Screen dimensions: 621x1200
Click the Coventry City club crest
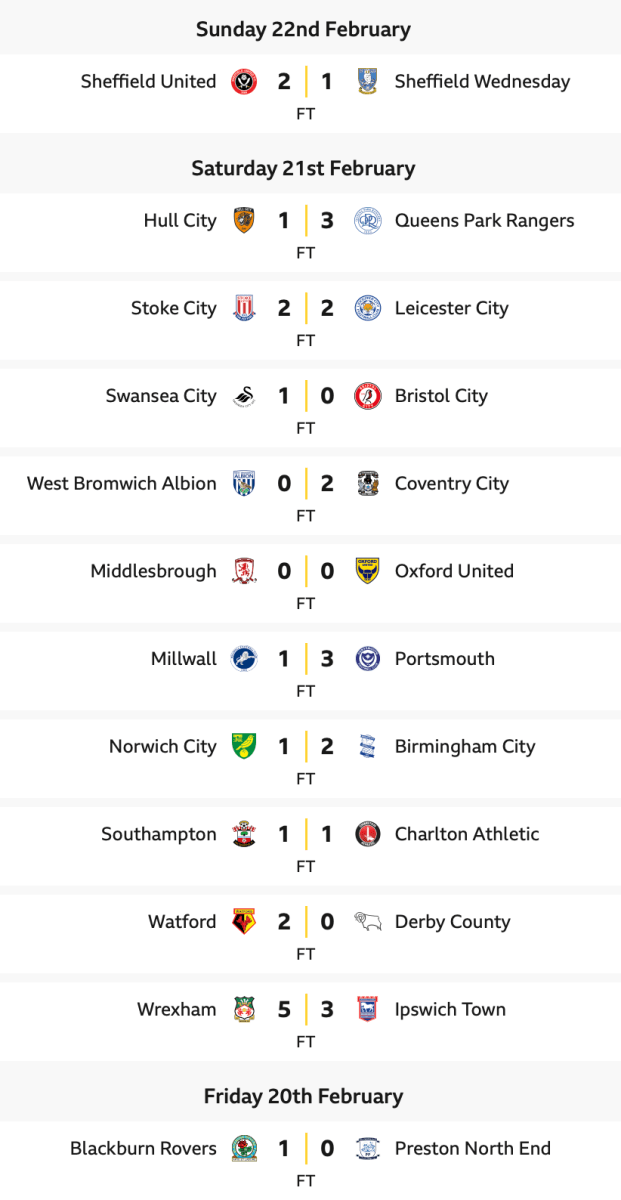(367, 484)
